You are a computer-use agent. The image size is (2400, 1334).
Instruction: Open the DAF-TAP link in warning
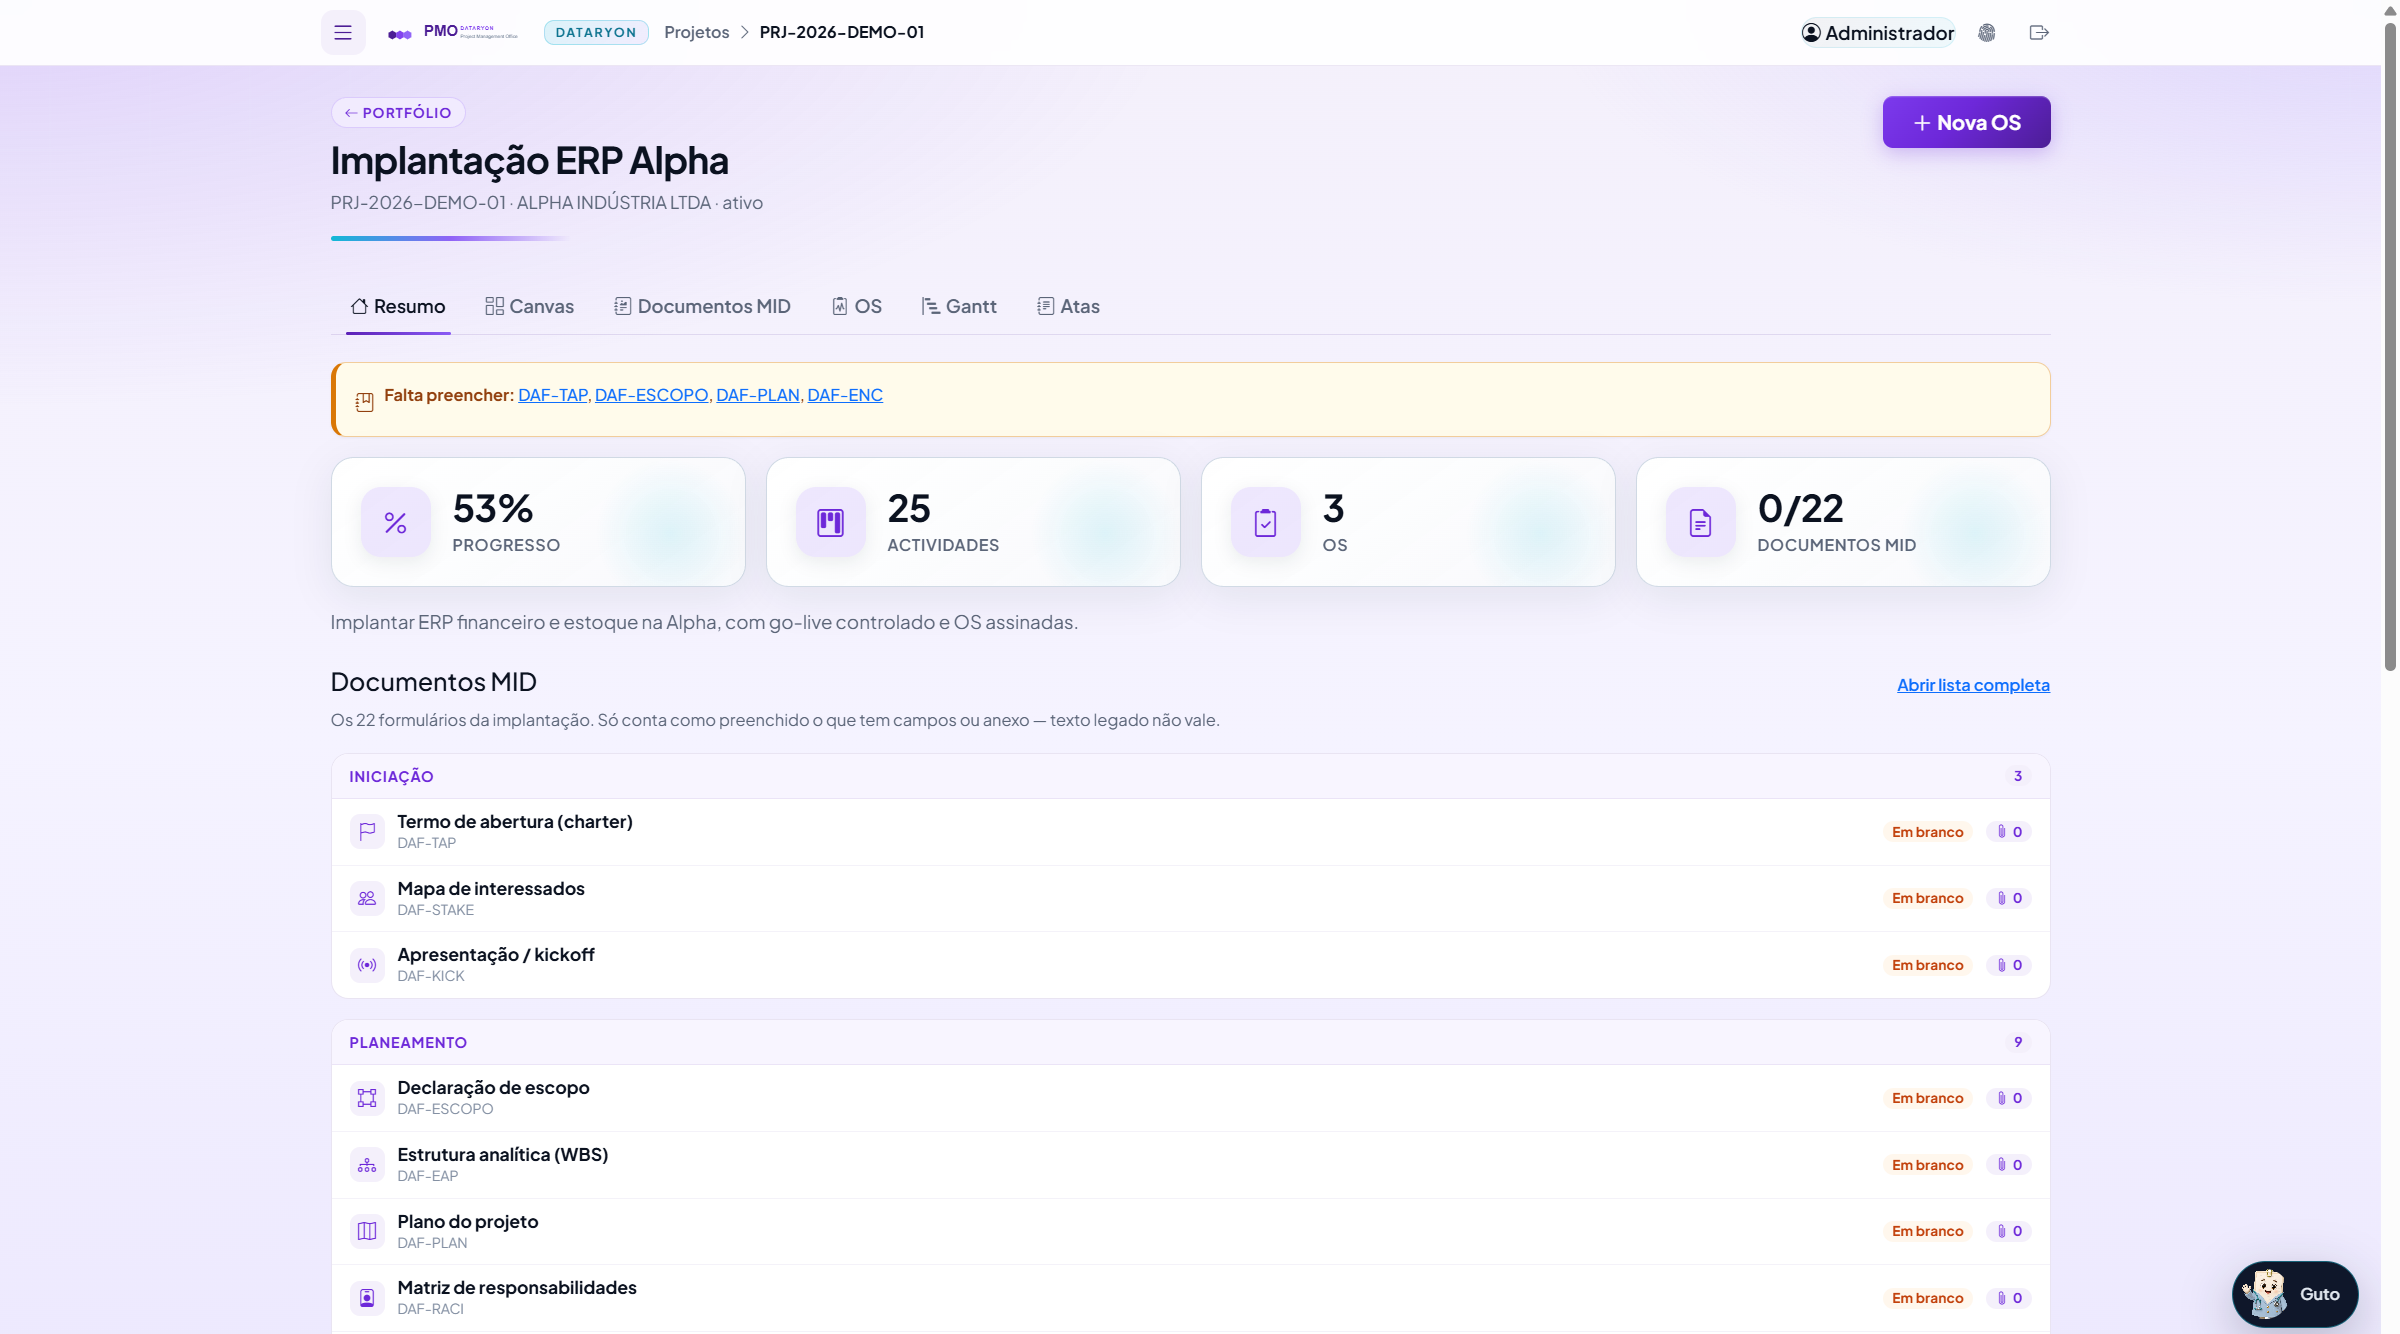click(553, 395)
